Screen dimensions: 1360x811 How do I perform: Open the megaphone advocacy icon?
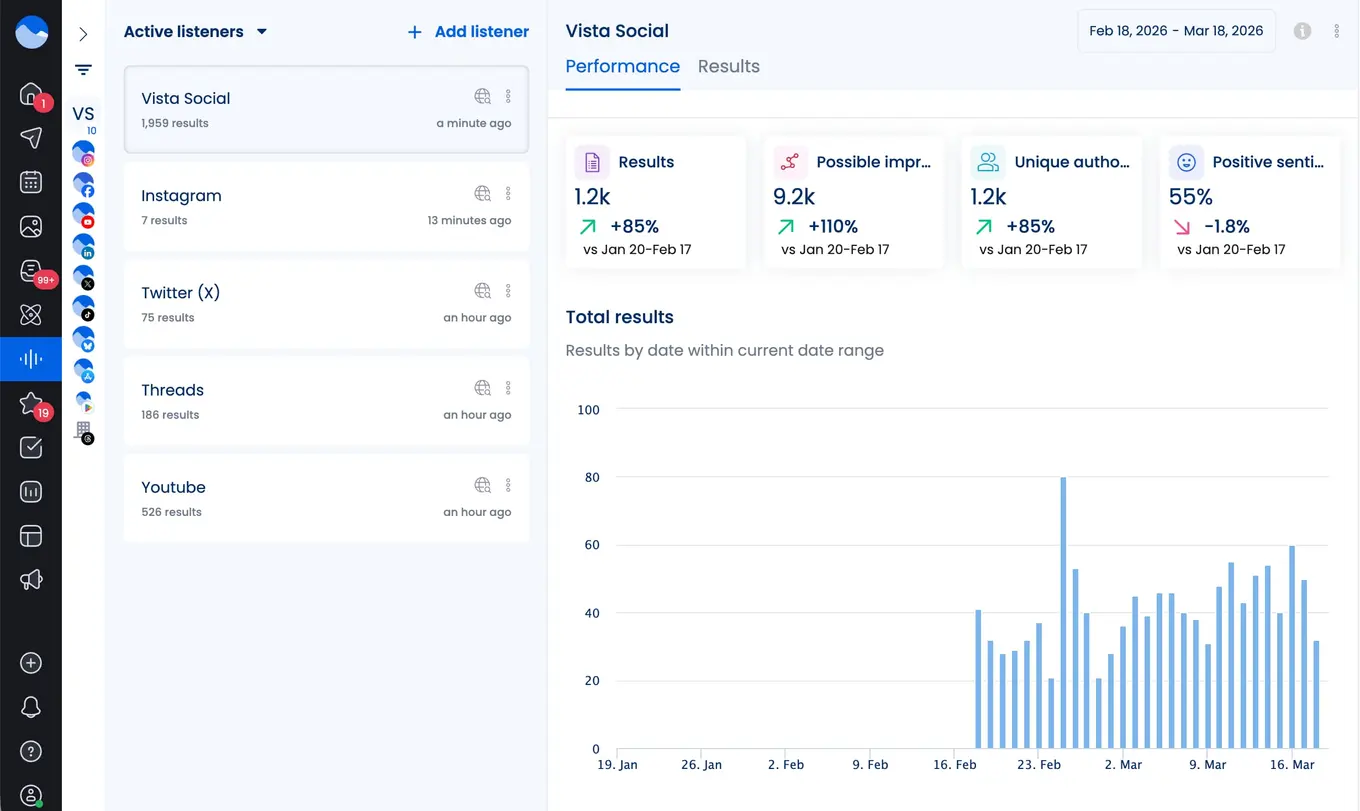coord(31,579)
